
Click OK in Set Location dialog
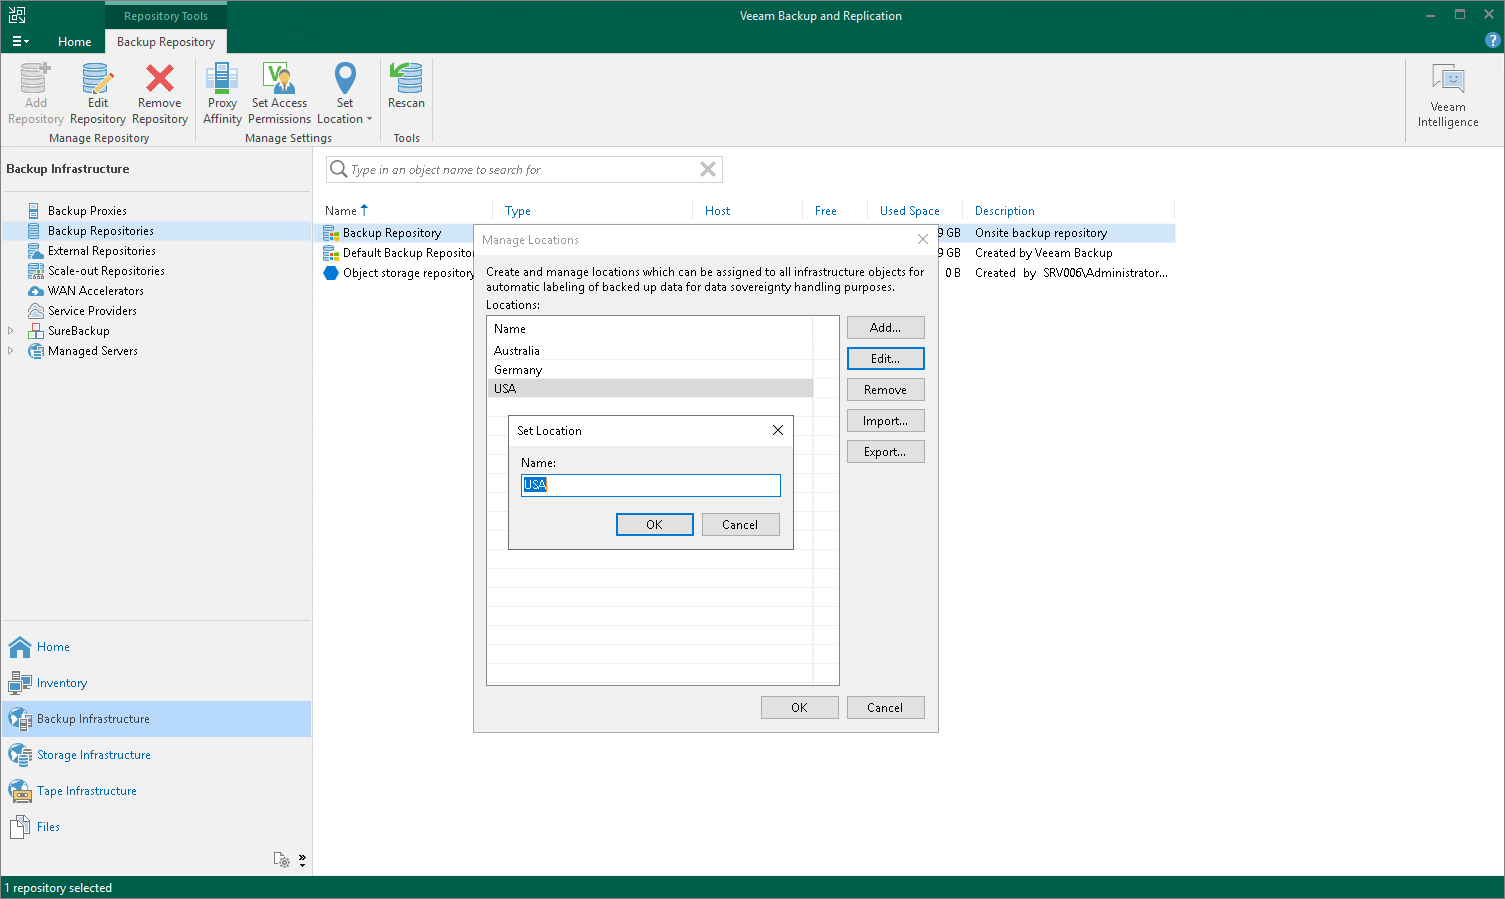tap(654, 525)
